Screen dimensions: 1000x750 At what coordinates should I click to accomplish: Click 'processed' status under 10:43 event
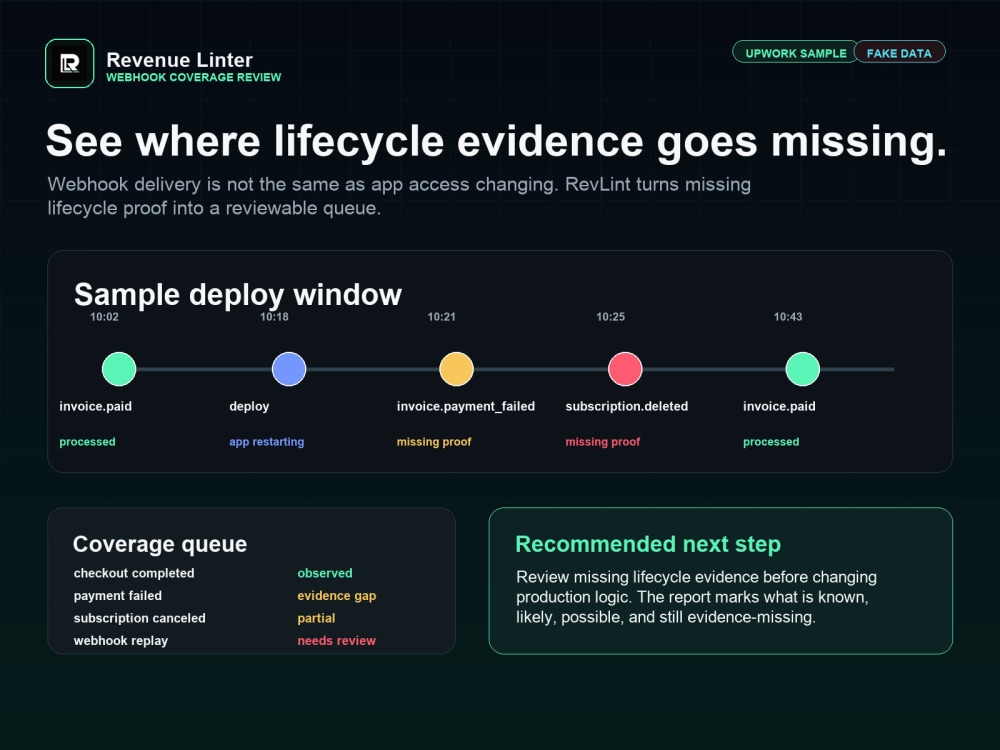click(770, 442)
